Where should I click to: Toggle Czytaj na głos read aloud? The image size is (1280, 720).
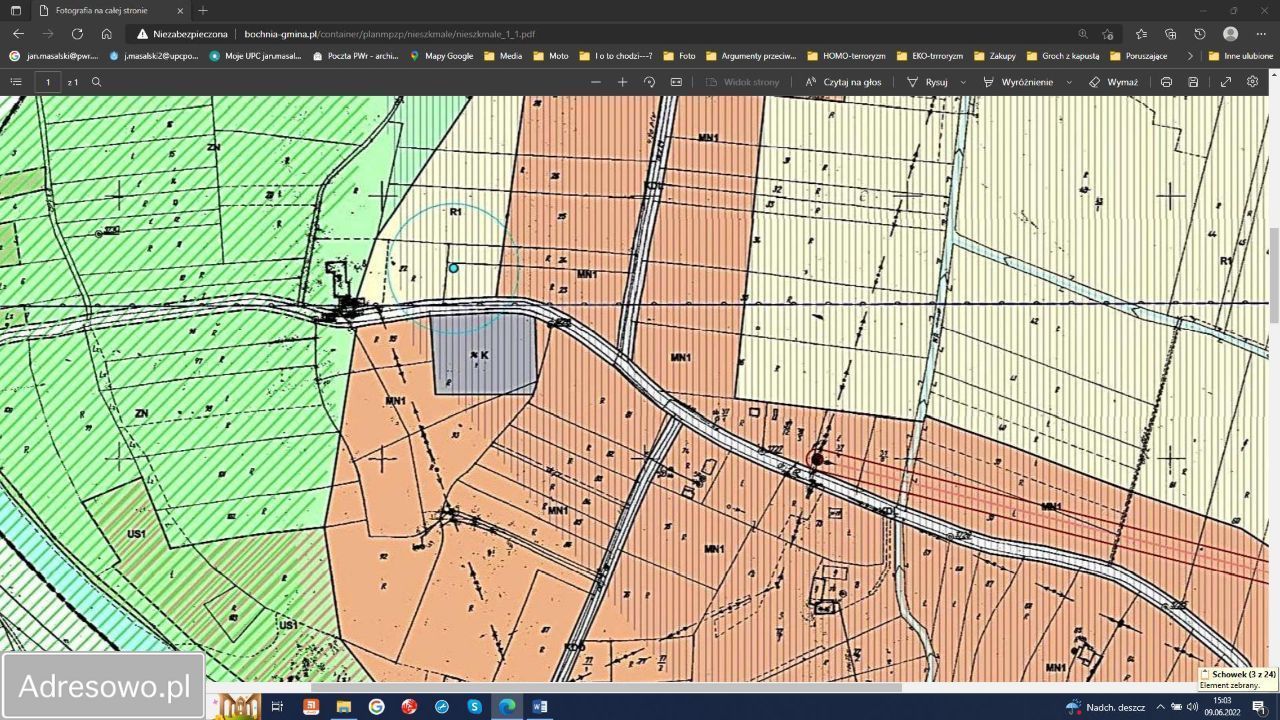pyautogui.click(x=843, y=82)
